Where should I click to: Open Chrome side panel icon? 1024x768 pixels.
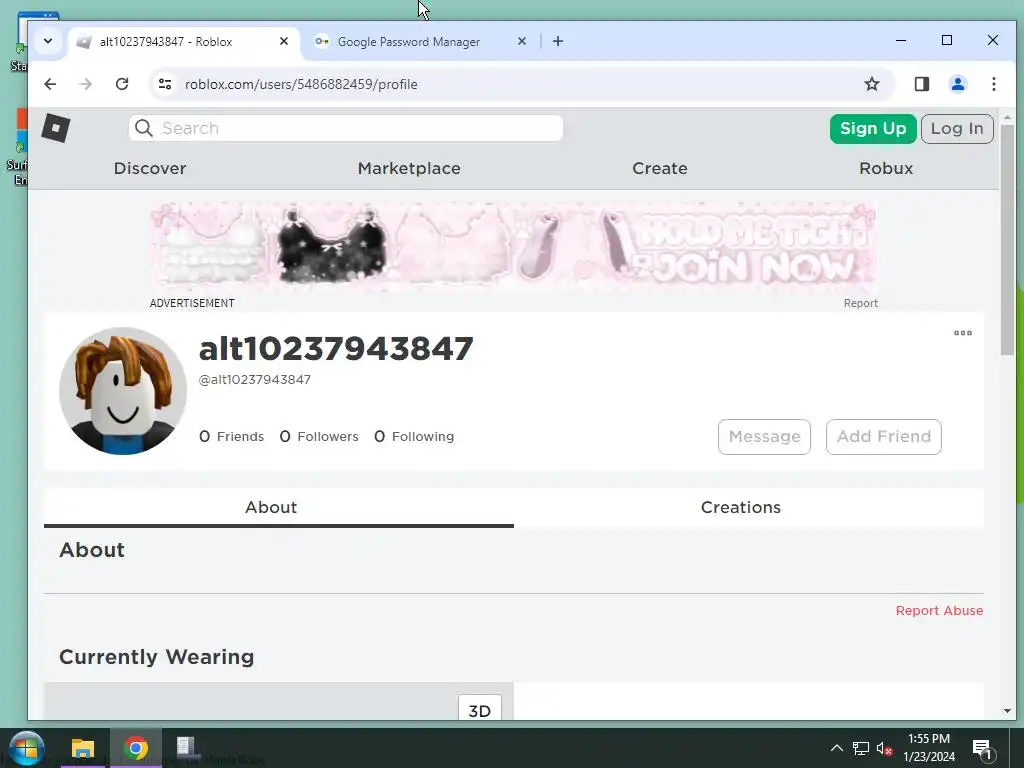921,84
